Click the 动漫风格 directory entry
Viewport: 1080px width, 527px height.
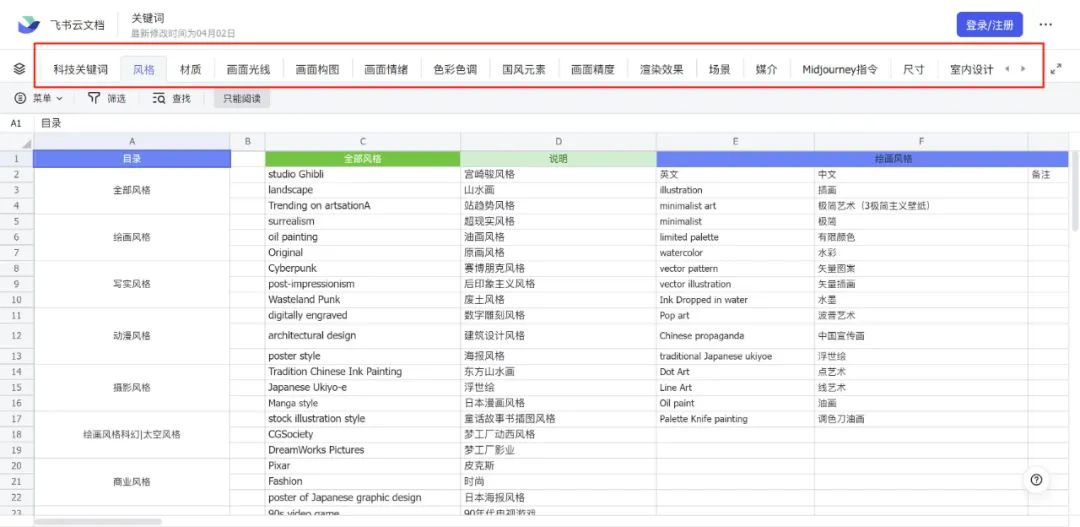(132, 335)
